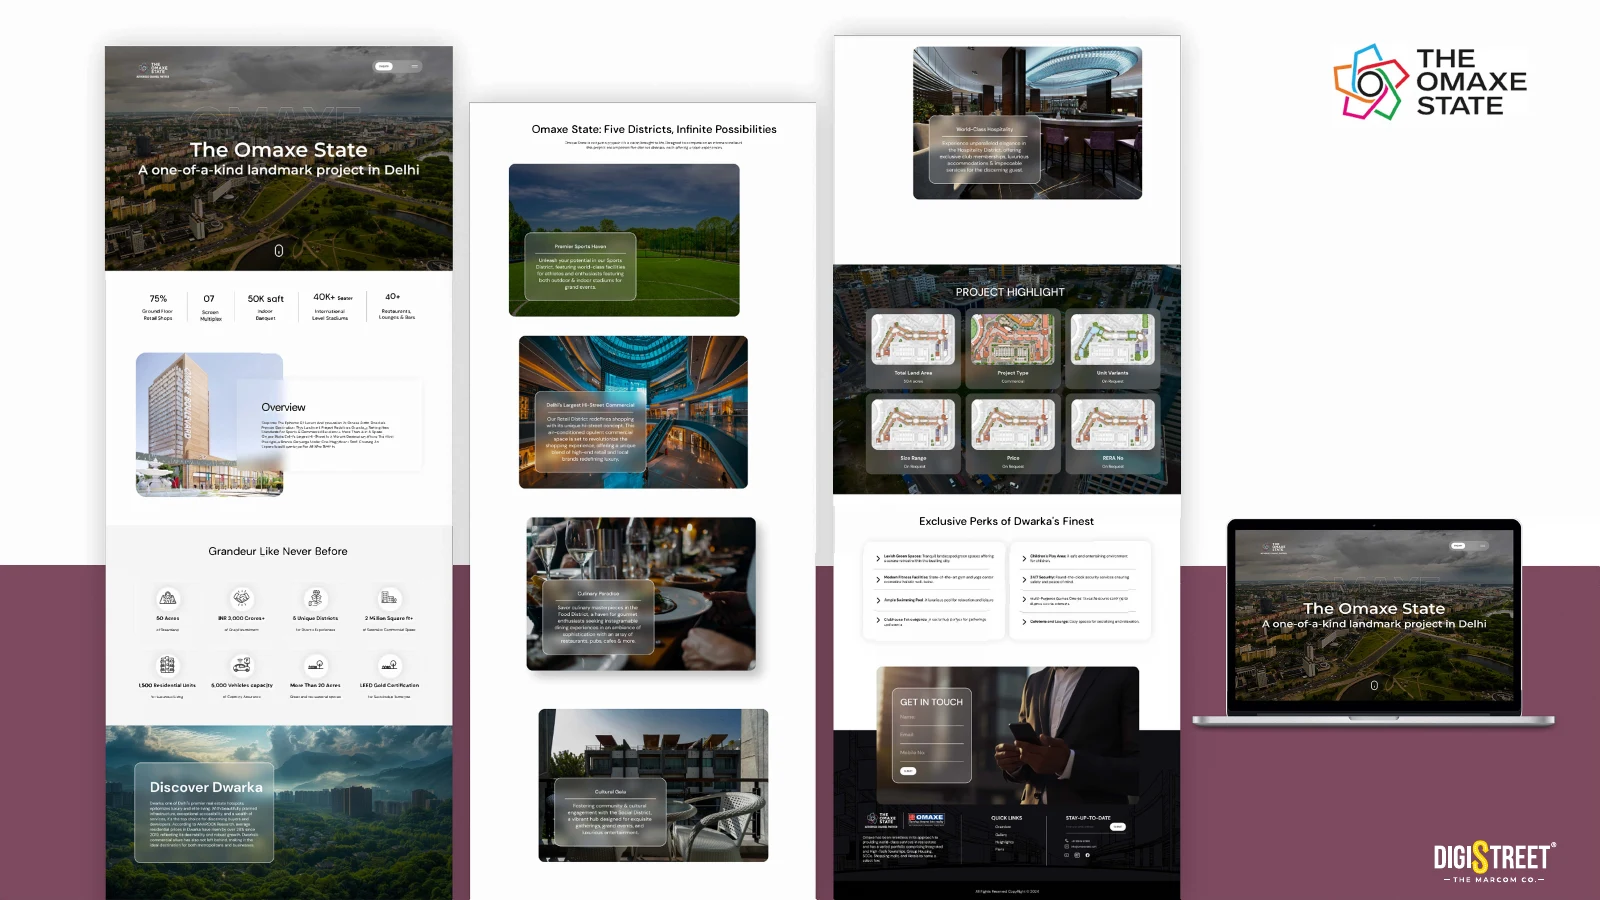
Task: Expand the Multi-Purpose Games Courts chevron
Action: [1024, 600]
